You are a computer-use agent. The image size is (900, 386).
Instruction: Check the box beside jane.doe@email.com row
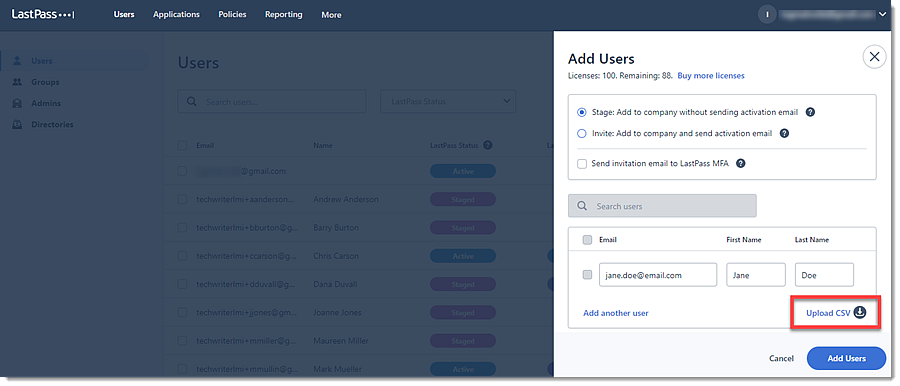[587, 275]
